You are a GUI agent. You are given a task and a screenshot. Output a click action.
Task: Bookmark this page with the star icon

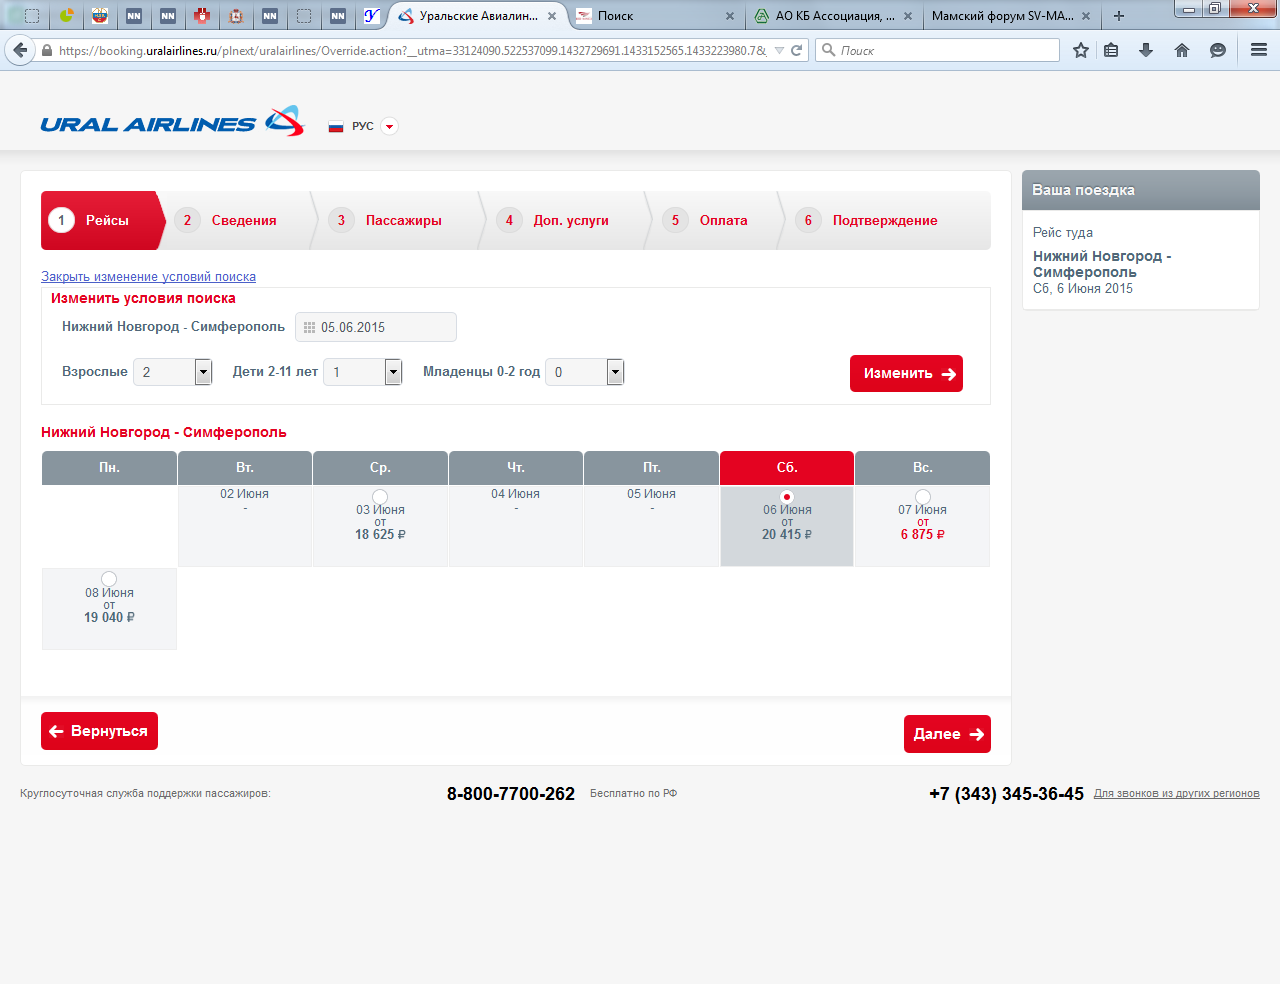(1081, 50)
